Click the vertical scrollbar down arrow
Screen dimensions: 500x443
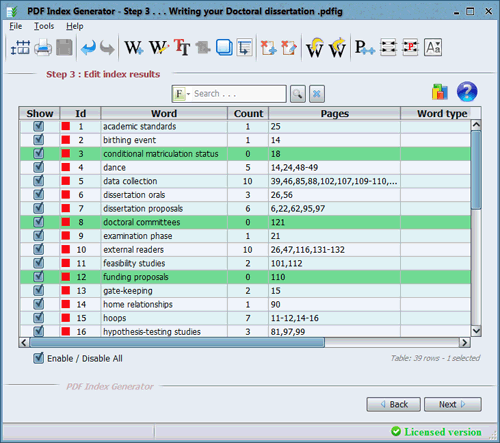click(476, 331)
